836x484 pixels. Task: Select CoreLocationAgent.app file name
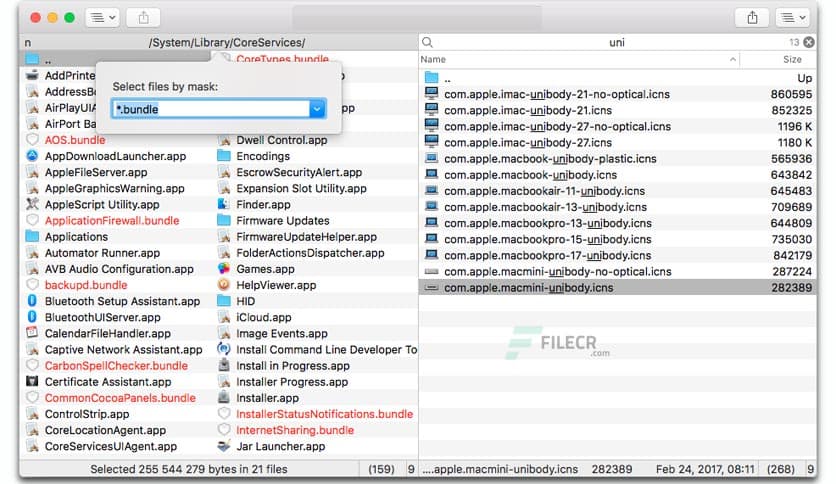(105, 430)
